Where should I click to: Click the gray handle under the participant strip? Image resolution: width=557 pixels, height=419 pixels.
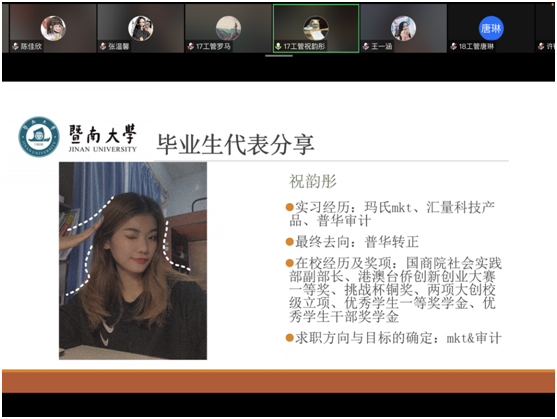point(279,56)
